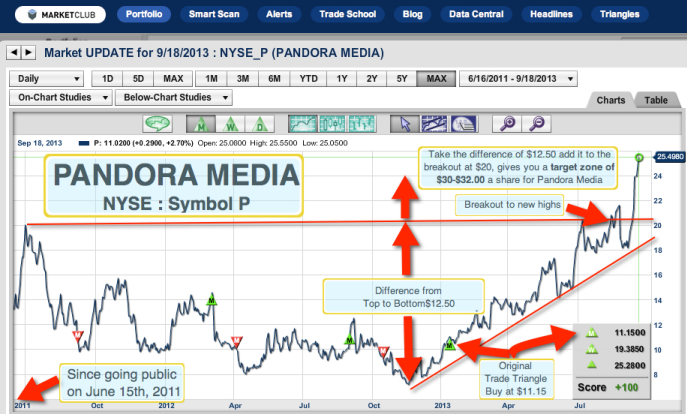Click red M triangle marker near October 2011
Viewport: 687px width, 414px height.
(78, 336)
